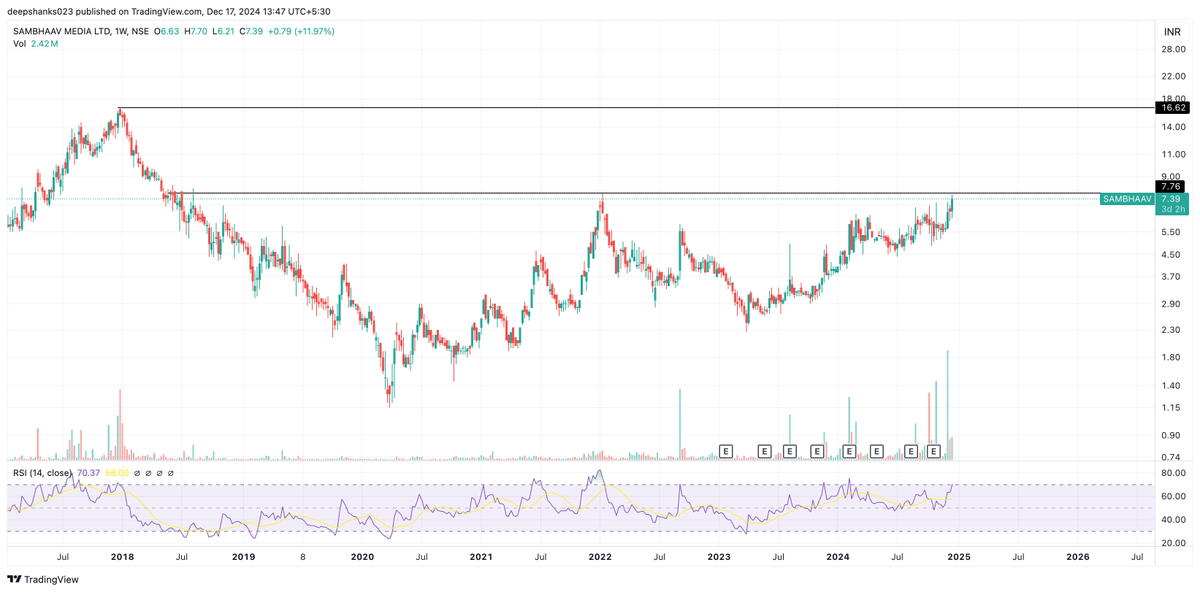This screenshot has height=592, width=1200.
Task: Click the 2018 label on time axis
Action: tap(123, 556)
